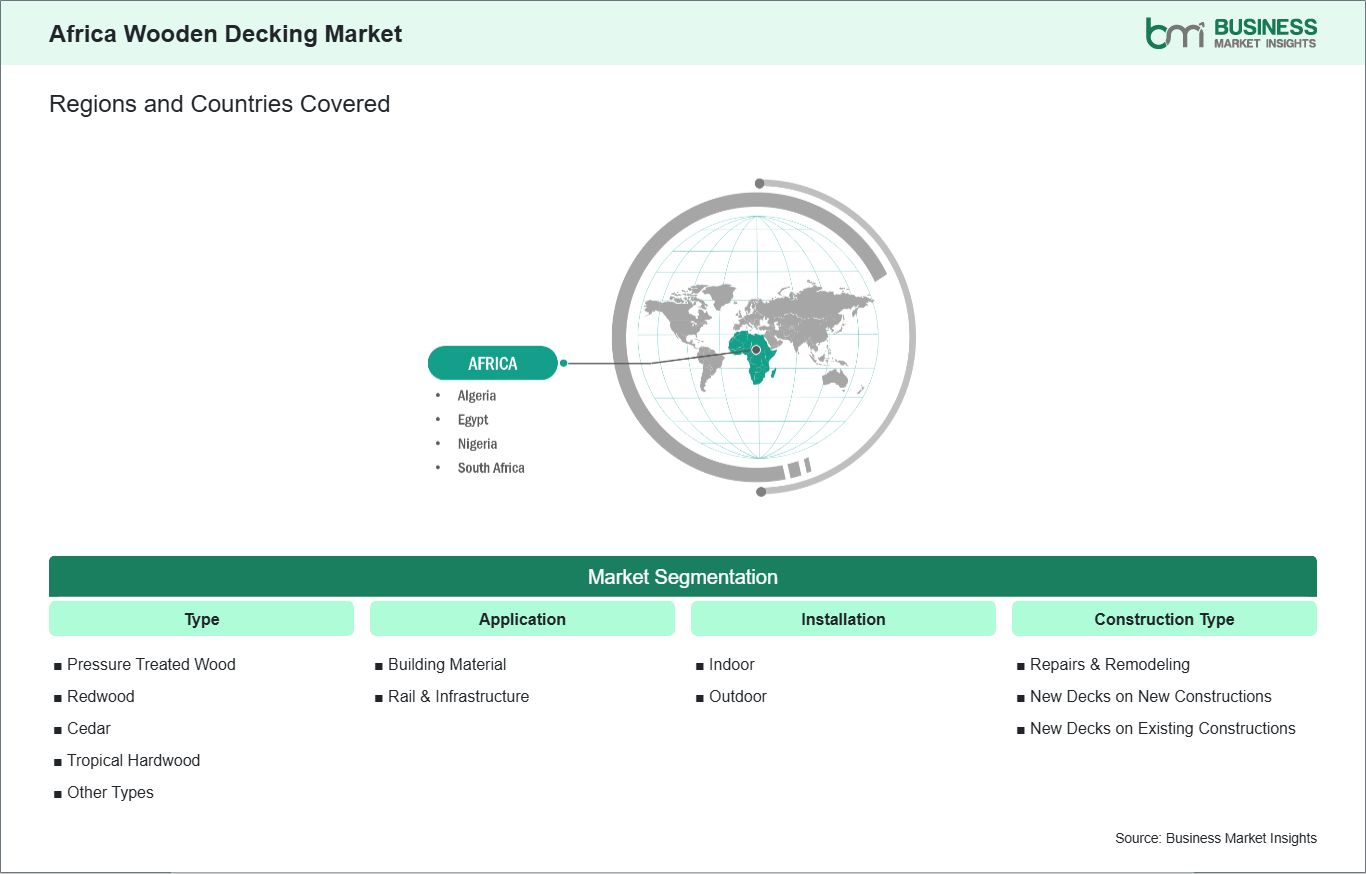This screenshot has height=874, width=1366.
Task: Click 'South Africa' in the country list
Action: click(491, 468)
